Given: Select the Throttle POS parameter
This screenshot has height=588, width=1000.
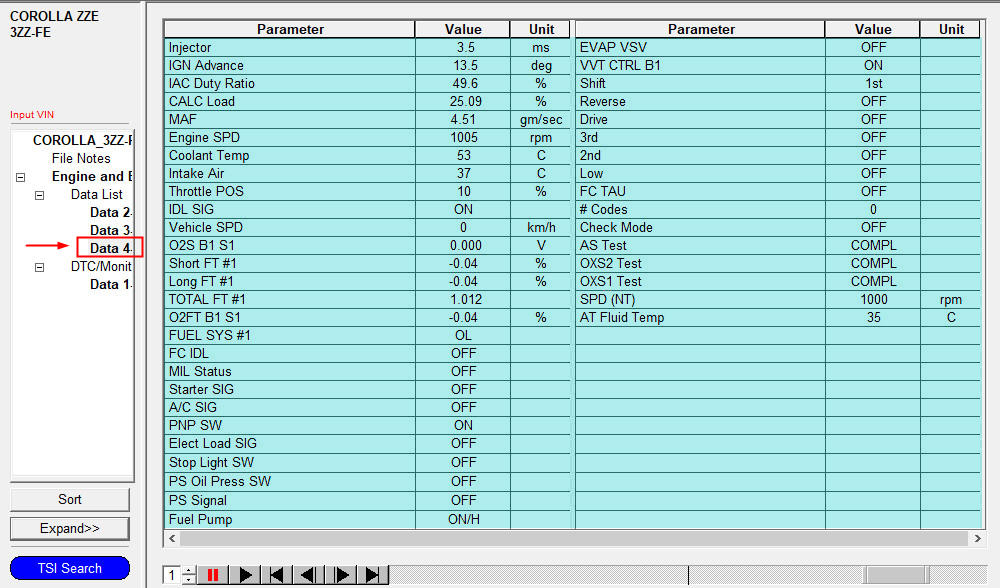Looking at the screenshot, I should (x=290, y=191).
